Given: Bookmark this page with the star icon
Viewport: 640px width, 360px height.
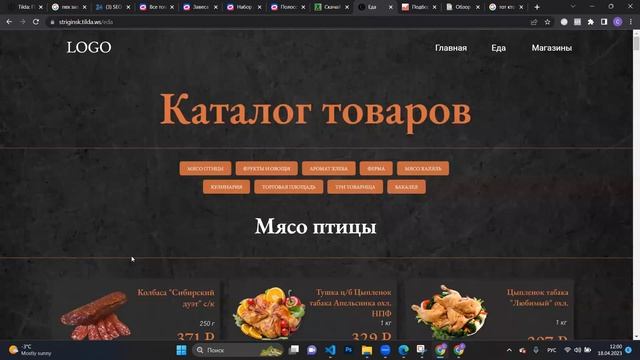Looking at the screenshot, I should [547, 22].
